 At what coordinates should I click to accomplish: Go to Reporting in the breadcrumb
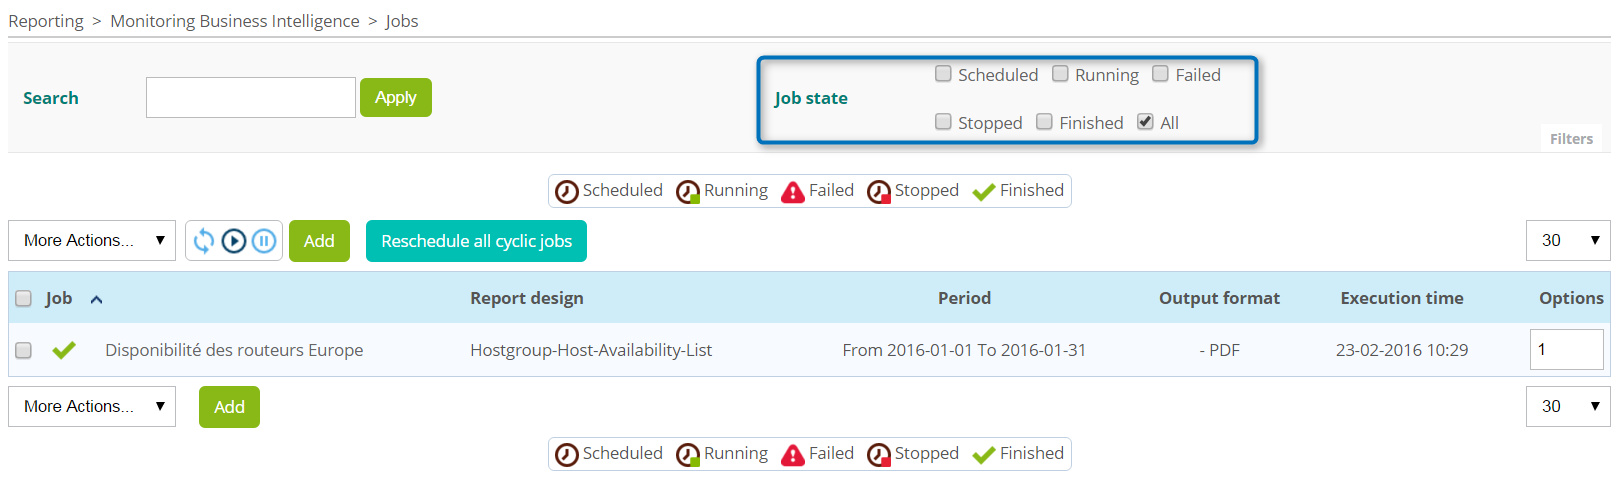pos(46,21)
